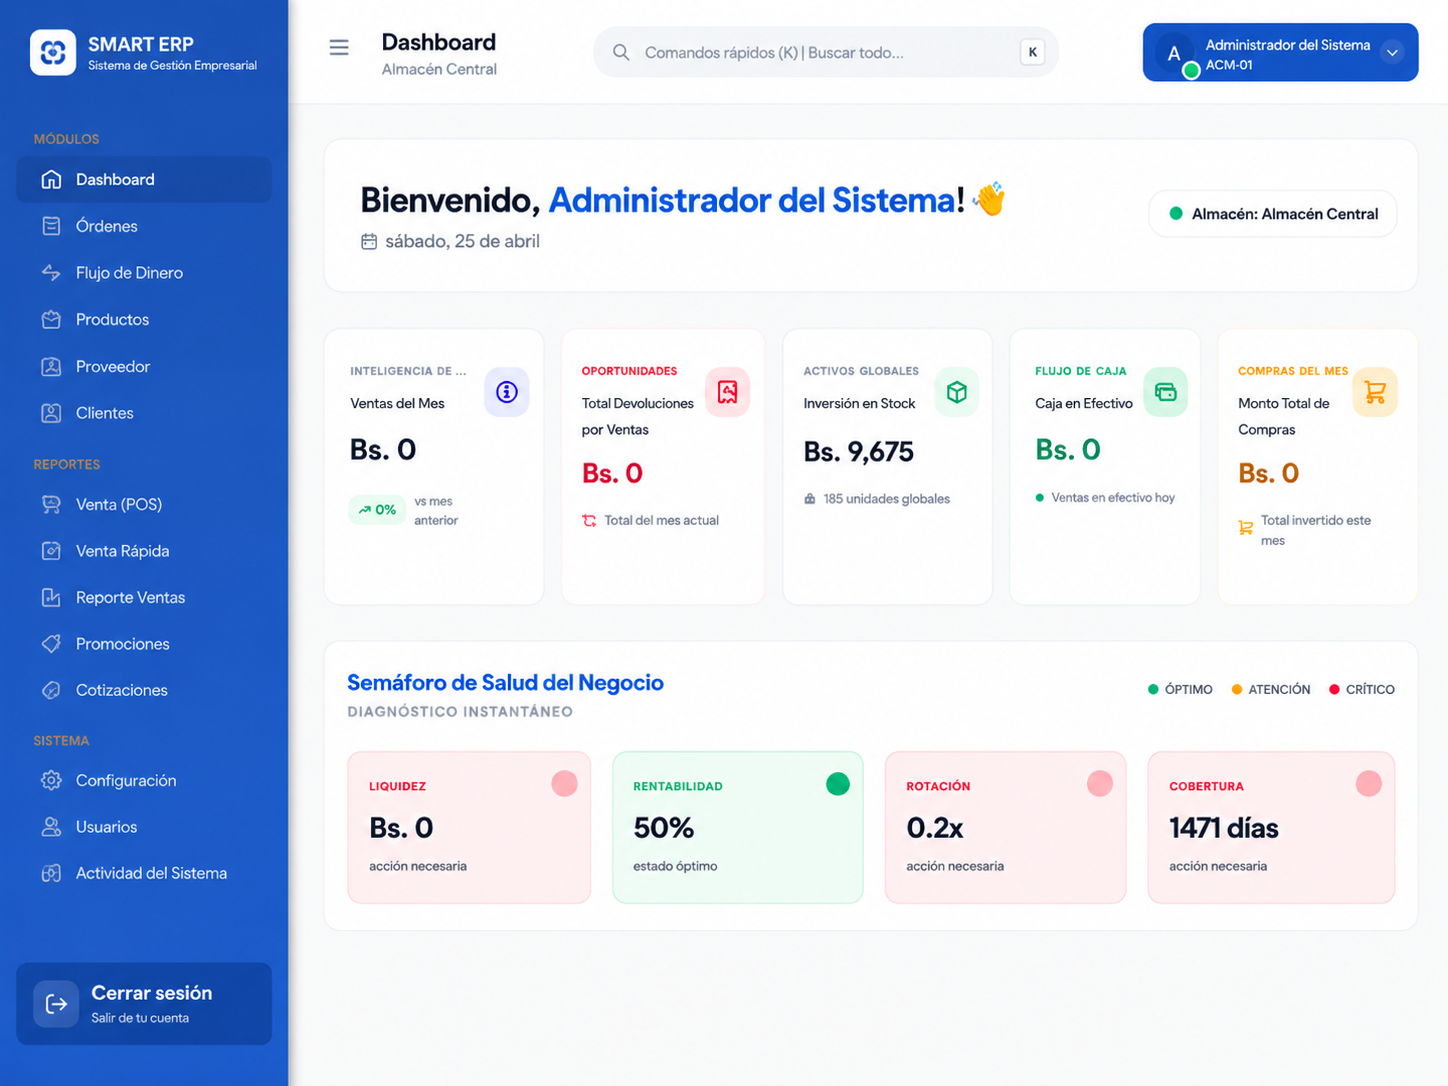Click the Configuración gear icon
Image resolution: width=1448 pixels, height=1086 pixels.
(51, 780)
